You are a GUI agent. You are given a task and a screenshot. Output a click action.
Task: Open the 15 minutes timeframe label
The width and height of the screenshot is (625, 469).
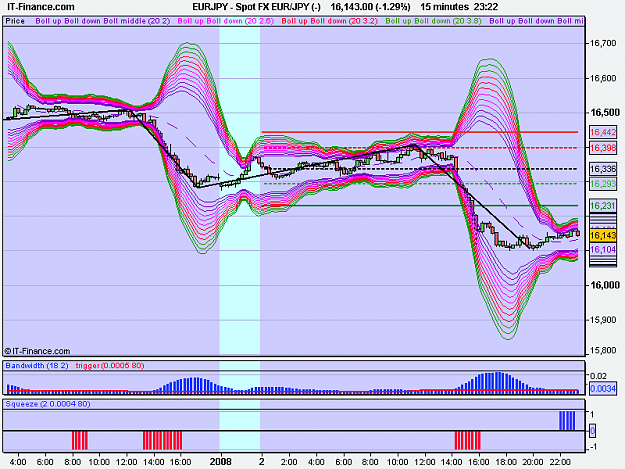pos(444,7)
